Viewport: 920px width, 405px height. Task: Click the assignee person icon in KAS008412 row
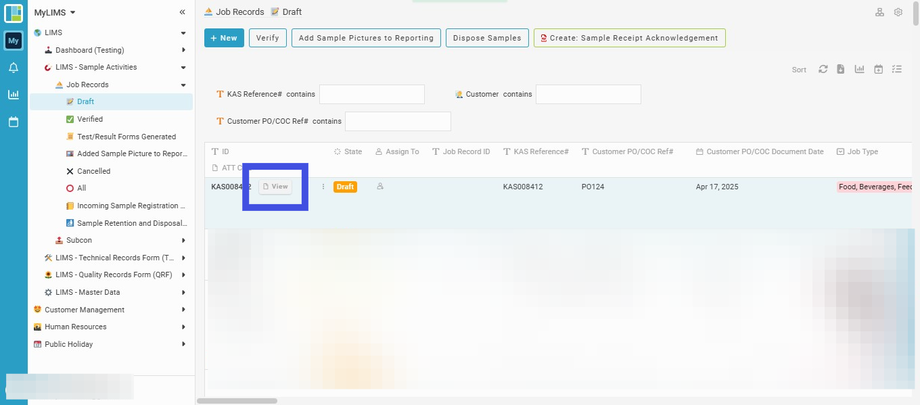(380, 186)
